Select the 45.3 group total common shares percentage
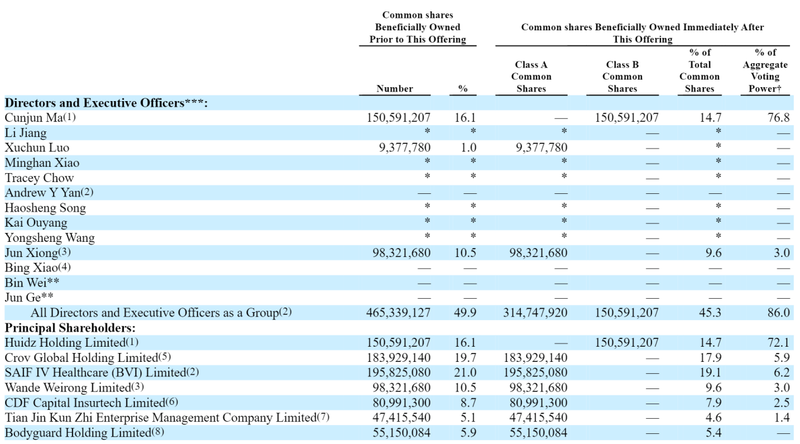This screenshot has height=444, width=800. (x=710, y=313)
